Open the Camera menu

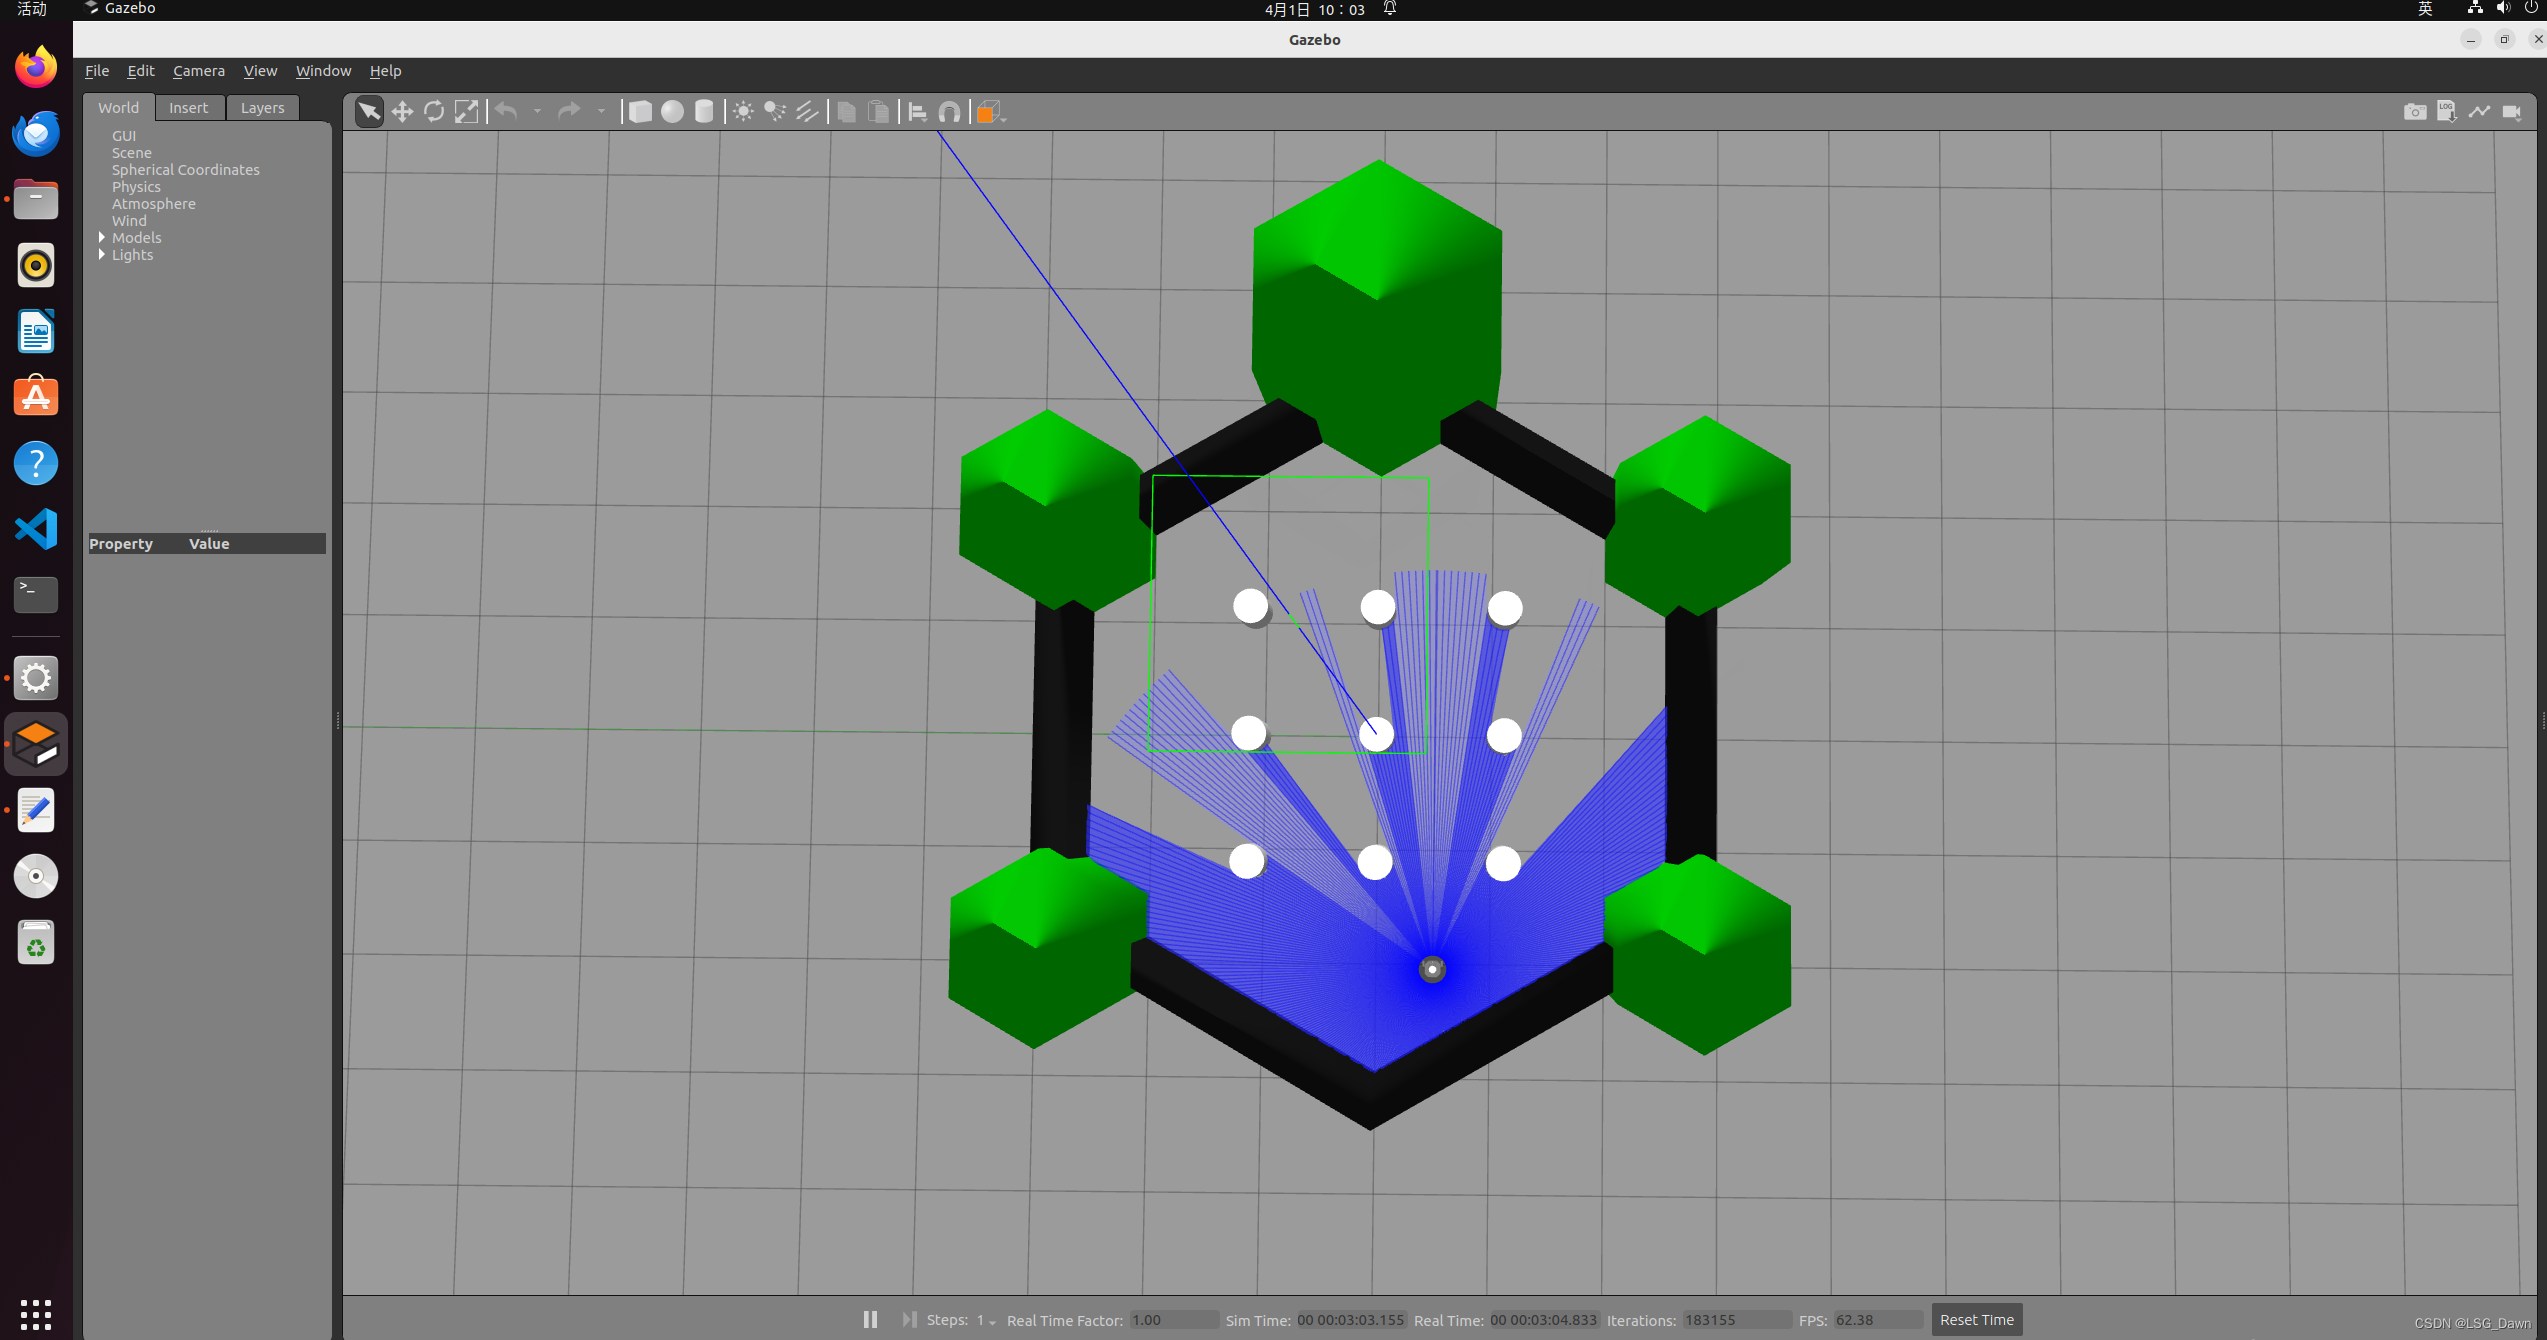click(198, 70)
